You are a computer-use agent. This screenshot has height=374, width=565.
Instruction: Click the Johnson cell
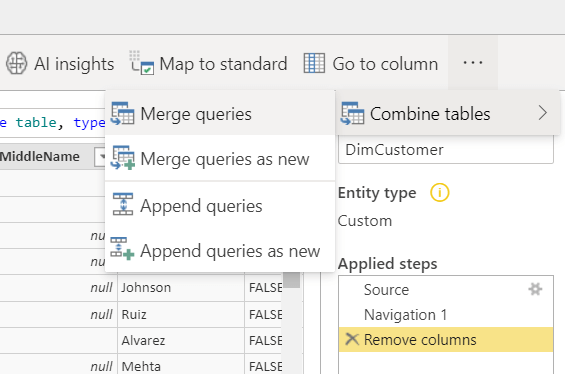[x=181, y=288]
